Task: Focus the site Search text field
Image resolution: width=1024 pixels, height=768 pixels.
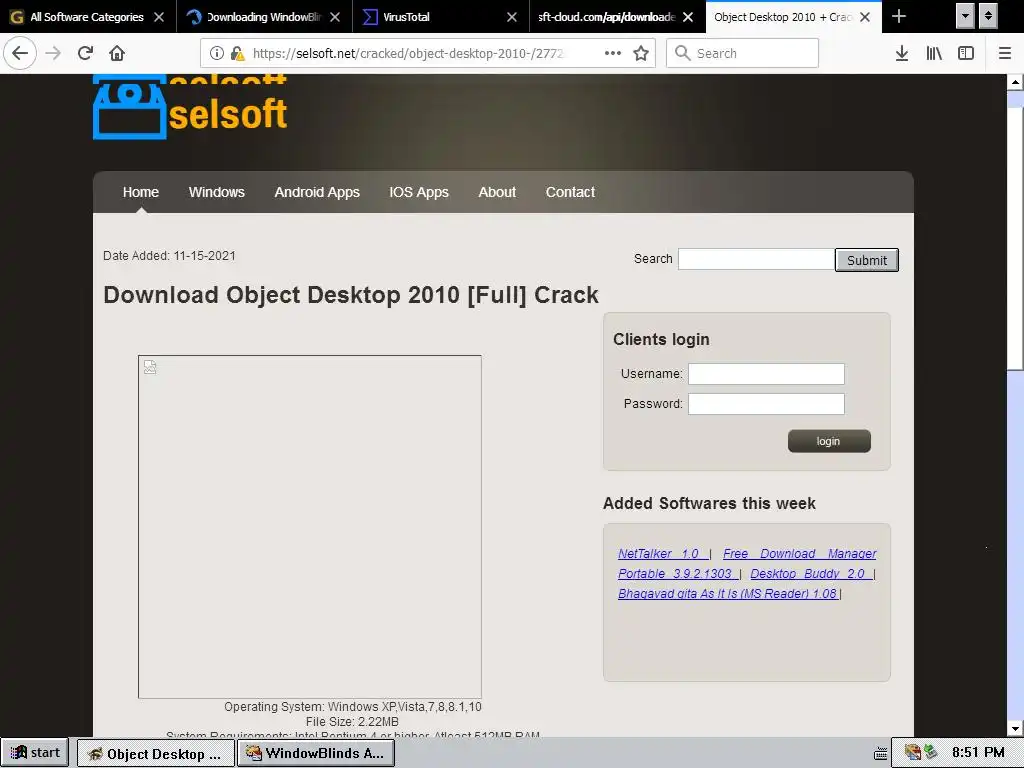Action: click(756, 259)
